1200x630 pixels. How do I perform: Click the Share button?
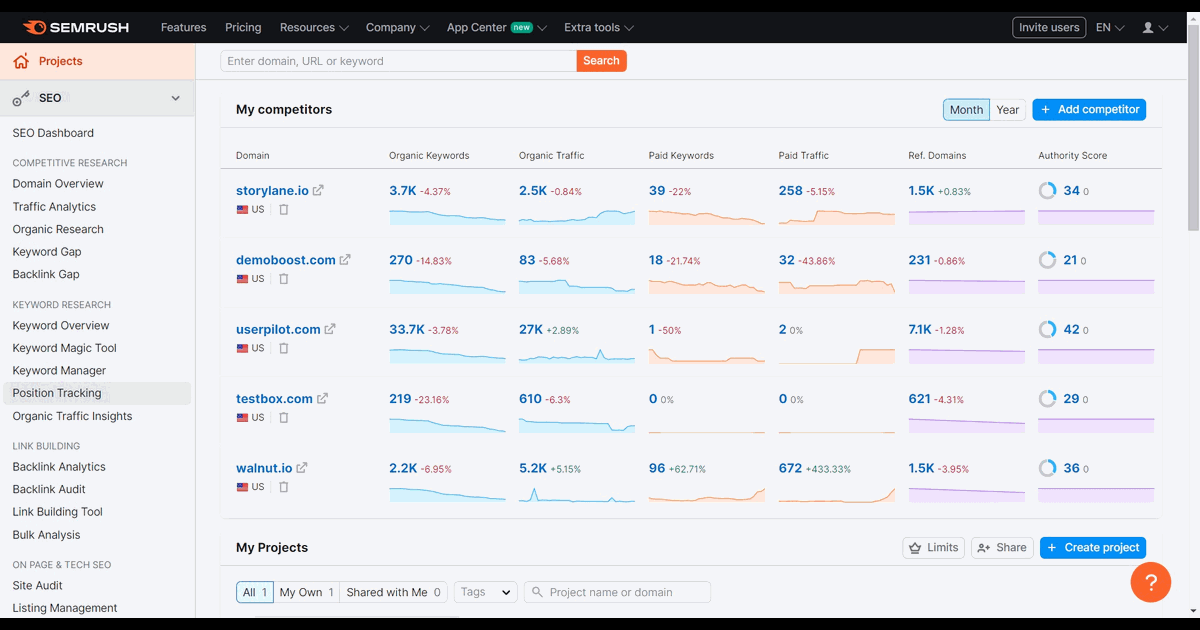(x=1002, y=548)
